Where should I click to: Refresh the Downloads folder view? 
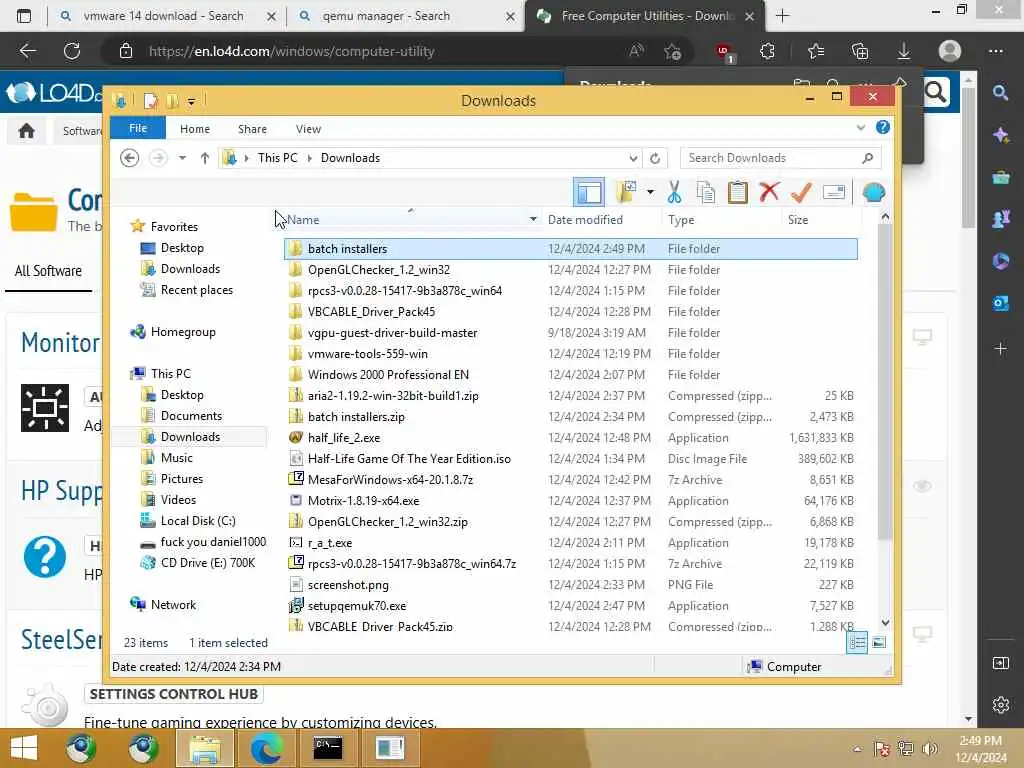655,158
